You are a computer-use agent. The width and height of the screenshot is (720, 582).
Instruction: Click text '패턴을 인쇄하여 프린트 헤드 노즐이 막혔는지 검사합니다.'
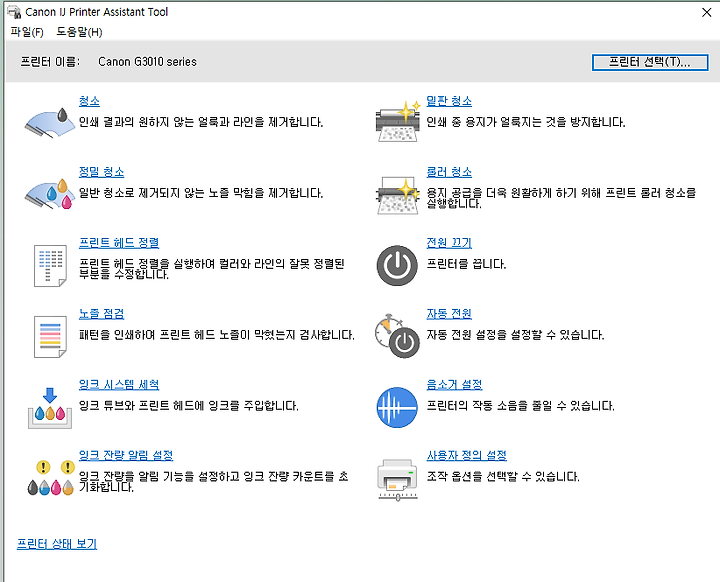[217, 335]
